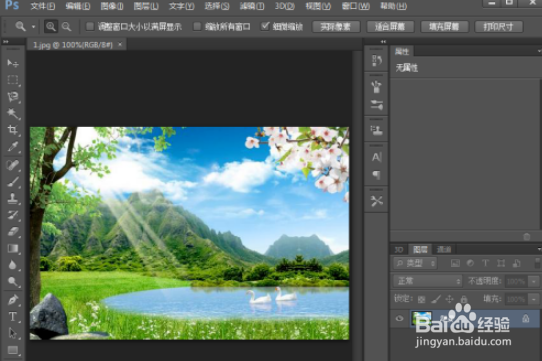
Task: Open the collapsed Paragraph panel icon
Action: 376,175
